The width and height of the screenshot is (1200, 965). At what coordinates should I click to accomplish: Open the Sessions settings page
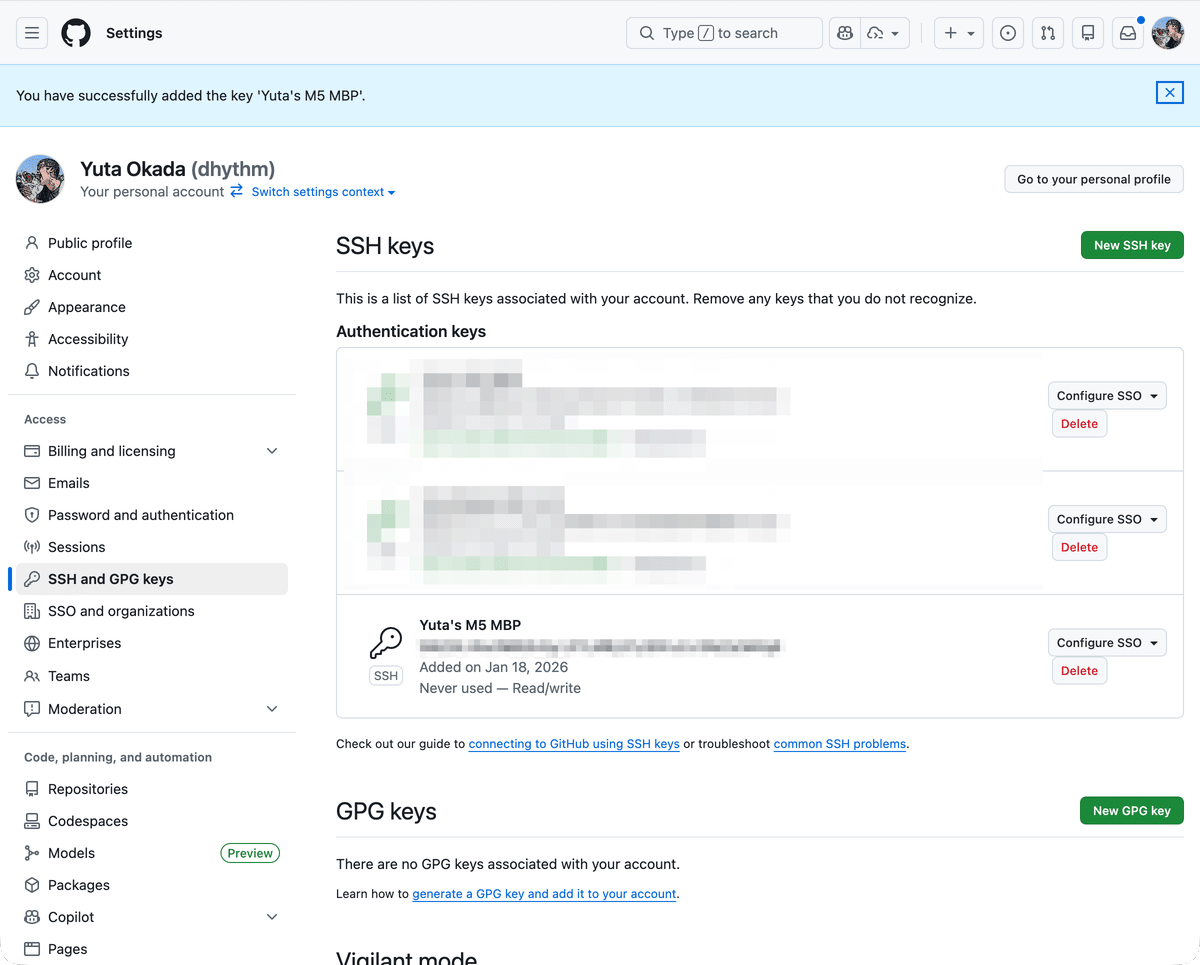pyautogui.click(x=77, y=547)
